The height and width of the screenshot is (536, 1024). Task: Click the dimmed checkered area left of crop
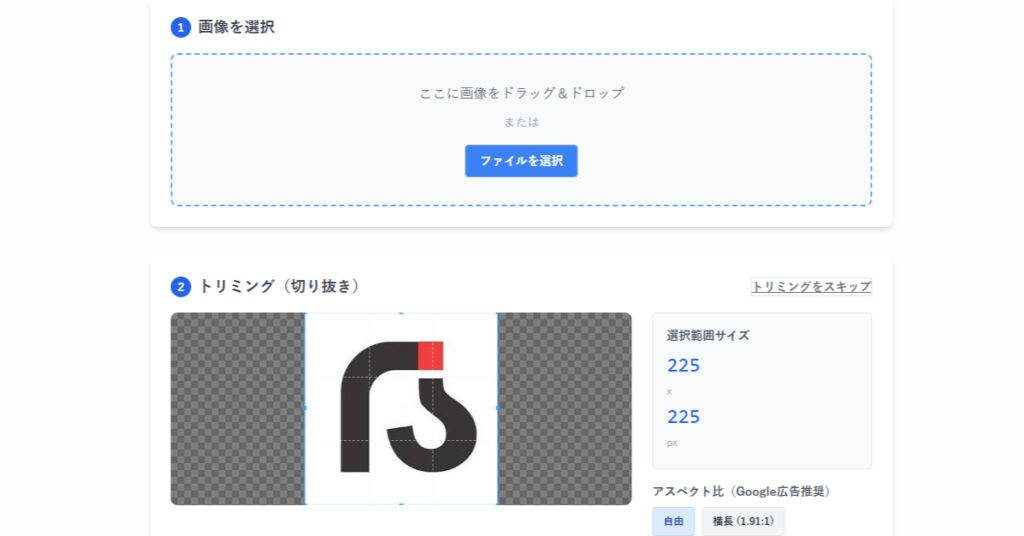point(237,408)
